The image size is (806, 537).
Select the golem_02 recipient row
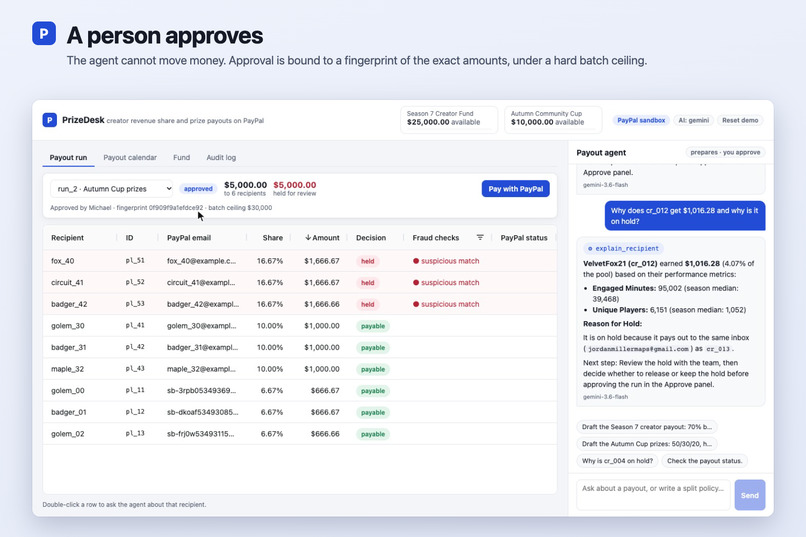300,434
